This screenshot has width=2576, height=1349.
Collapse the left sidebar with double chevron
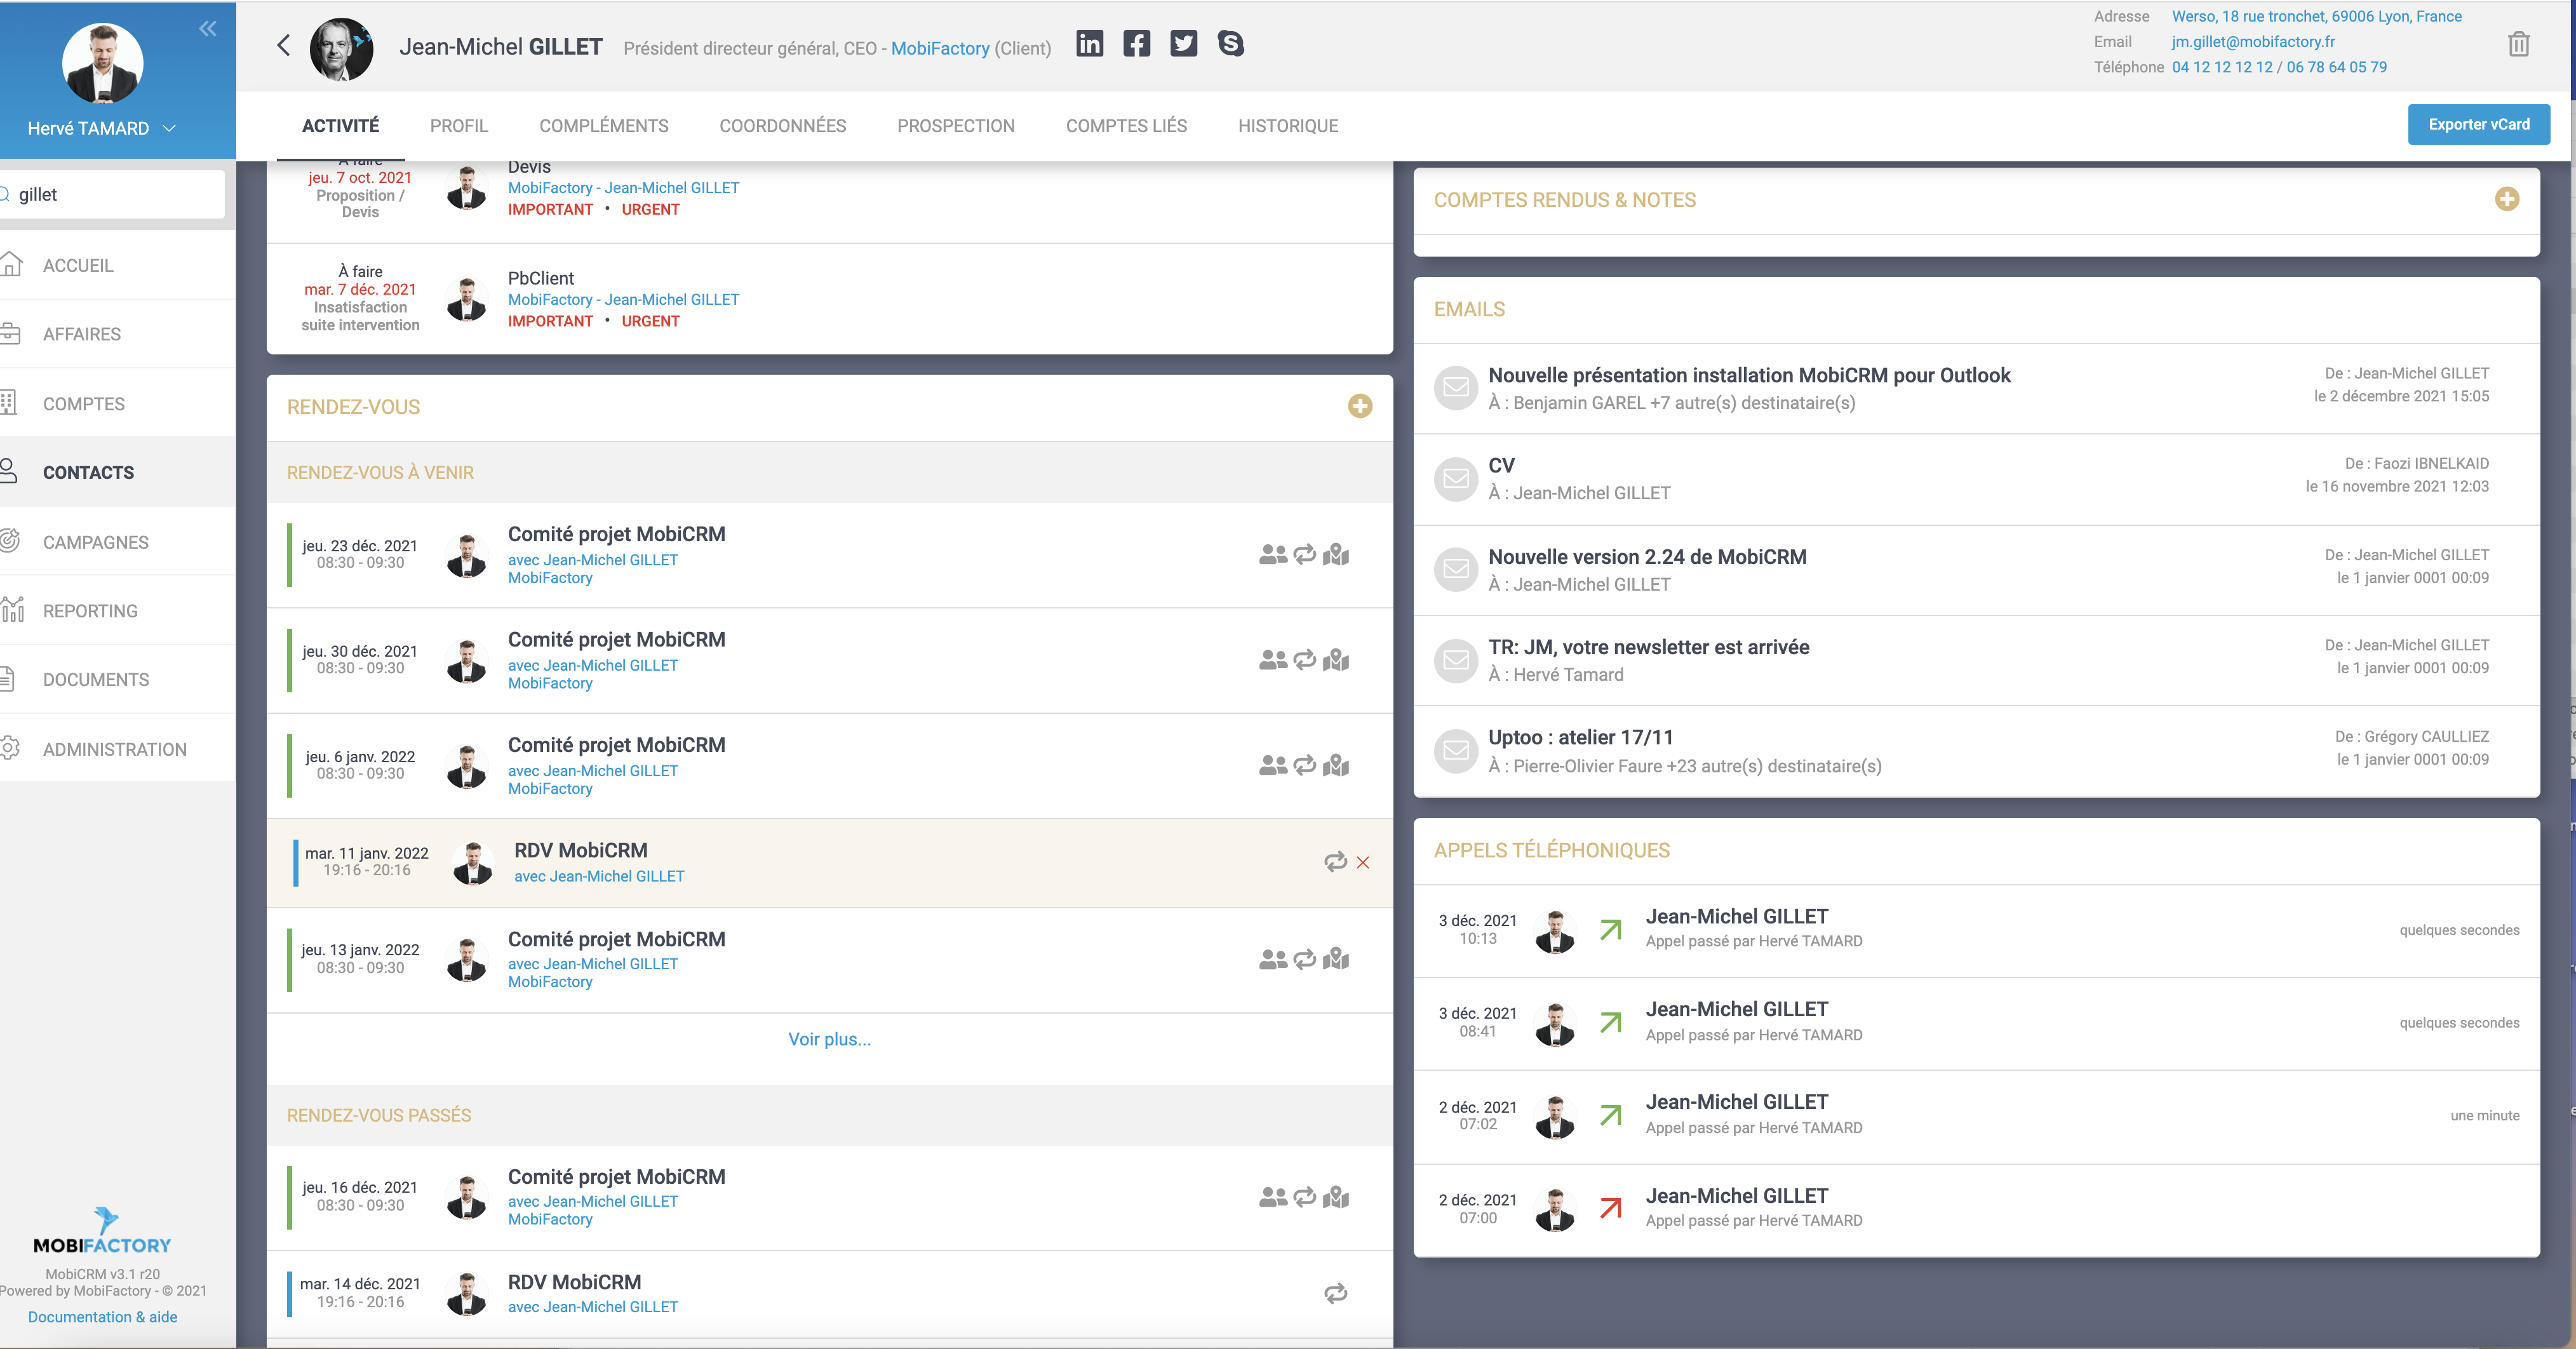[207, 28]
